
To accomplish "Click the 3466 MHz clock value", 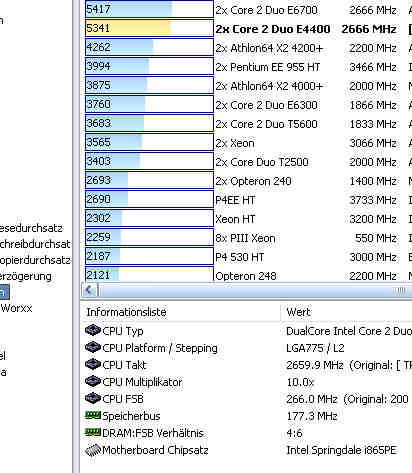I will pyautogui.click(x=373, y=67).
